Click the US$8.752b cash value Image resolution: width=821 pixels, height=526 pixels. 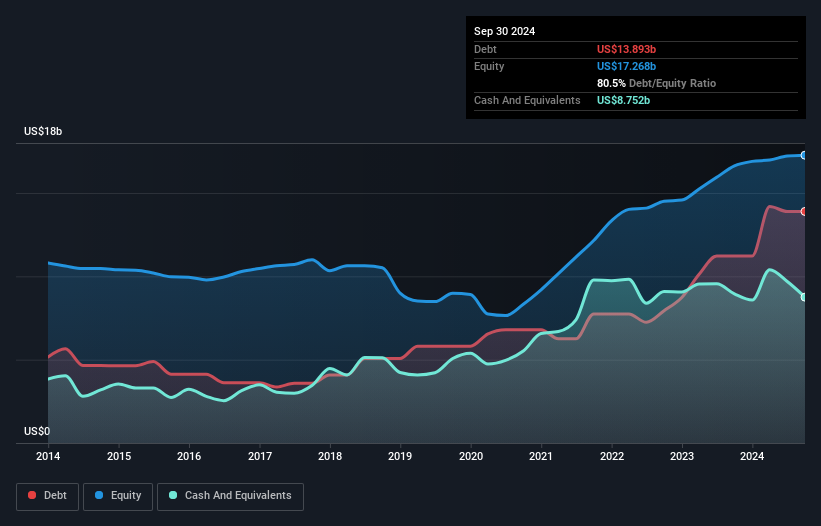click(x=623, y=100)
